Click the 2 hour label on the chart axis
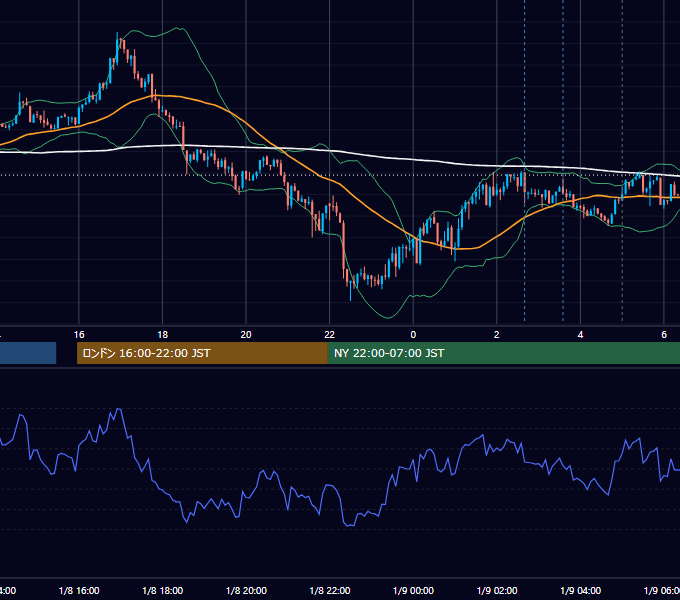 click(x=497, y=335)
